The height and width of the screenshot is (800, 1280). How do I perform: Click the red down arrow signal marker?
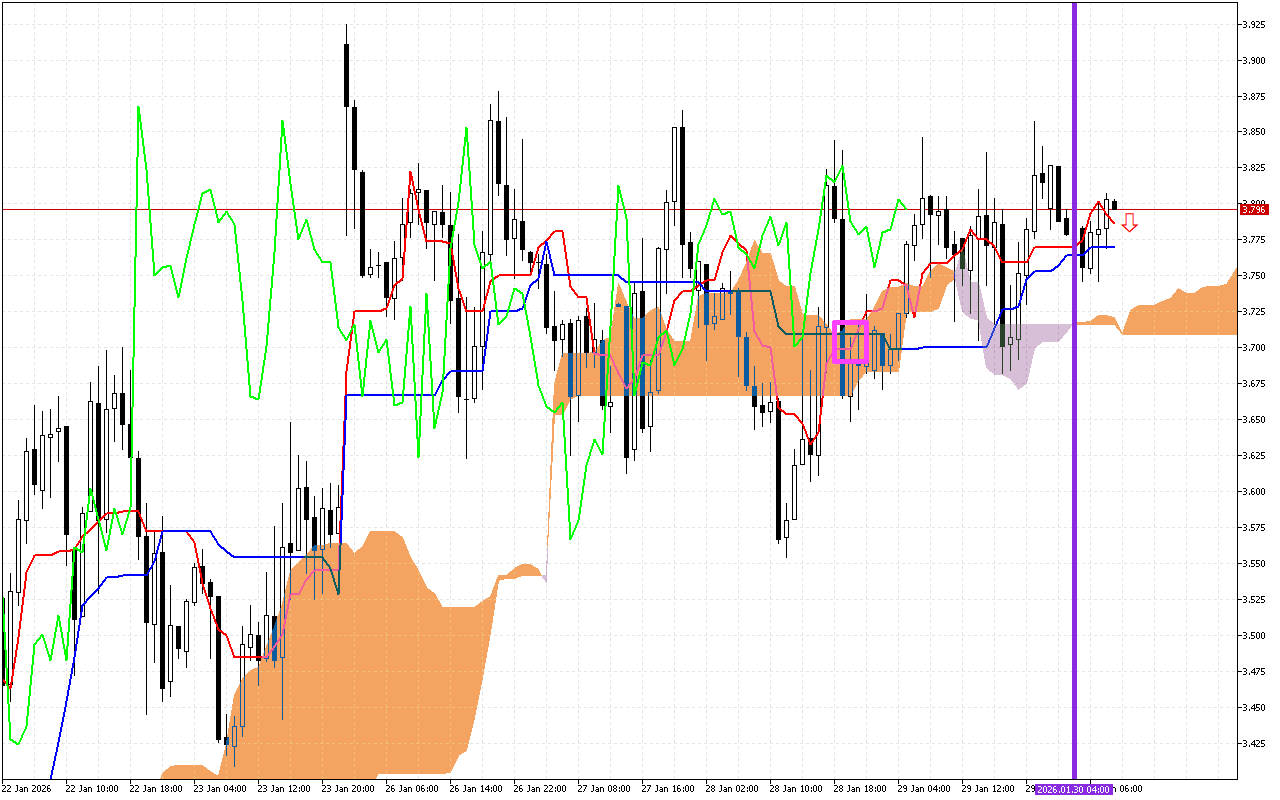coord(1129,222)
